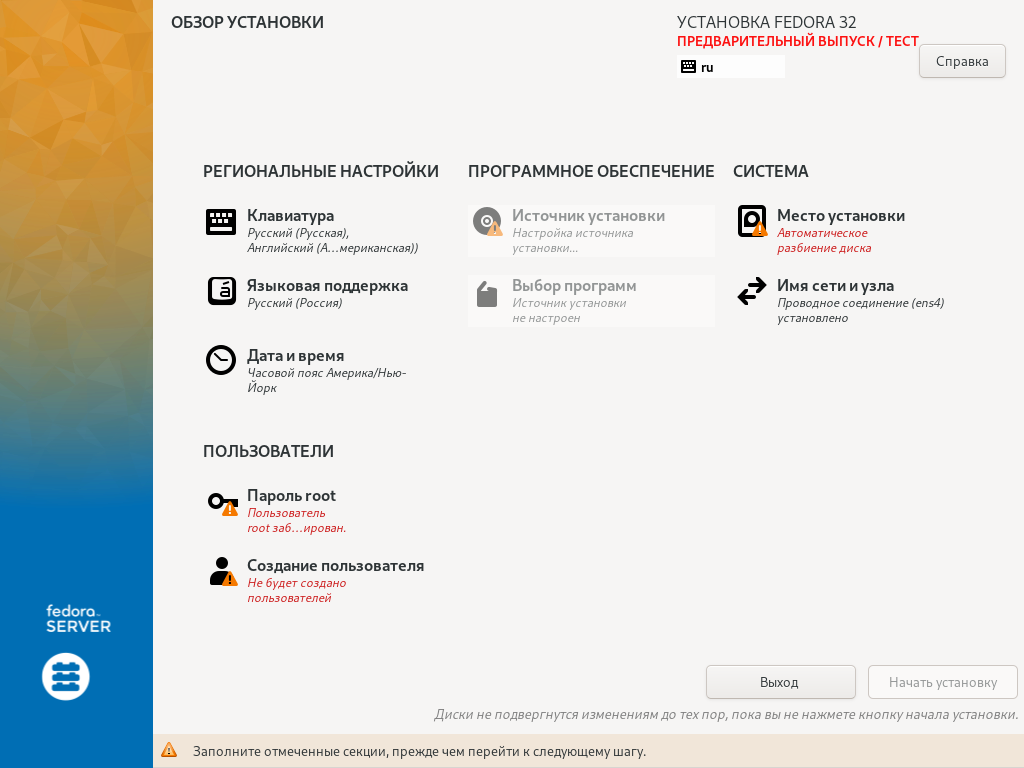This screenshot has width=1024, height=768.
Task: Click the language support icon
Action: point(221,291)
